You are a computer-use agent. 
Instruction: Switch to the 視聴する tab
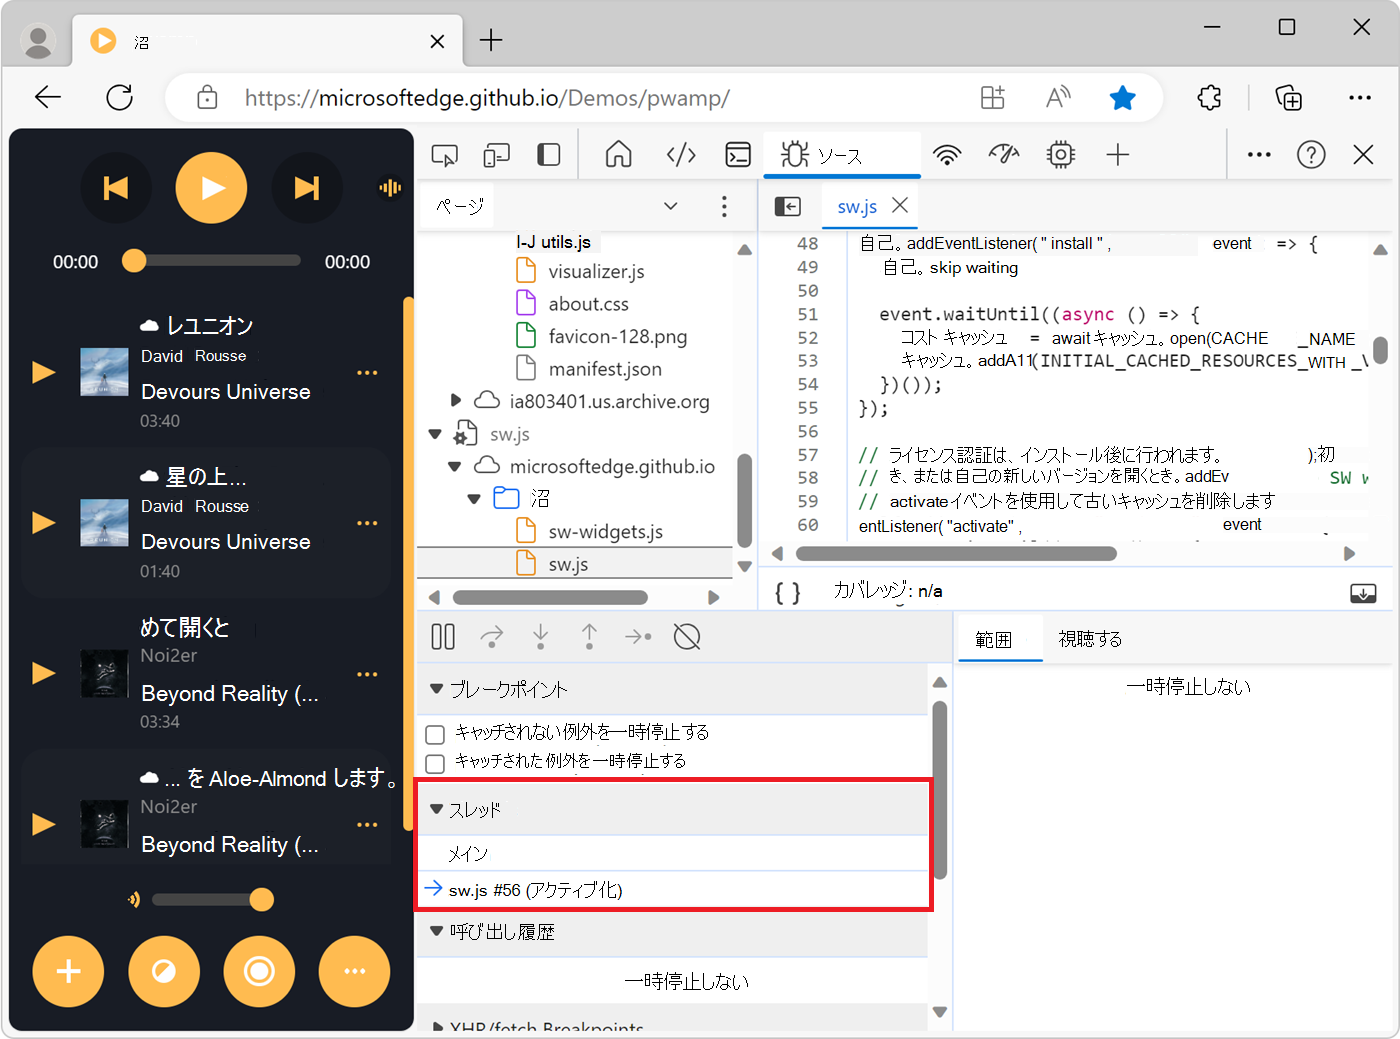(x=1090, y=639)
